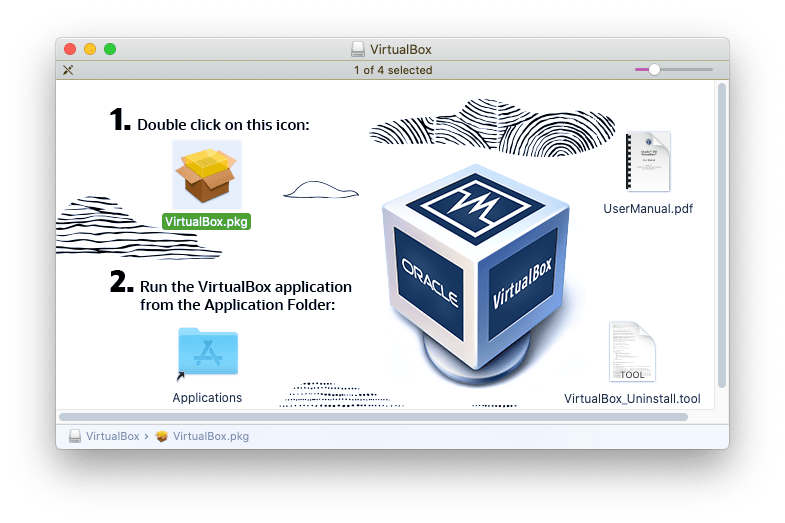
Task: Click the icon size slider knob
Action: (654, 70)
